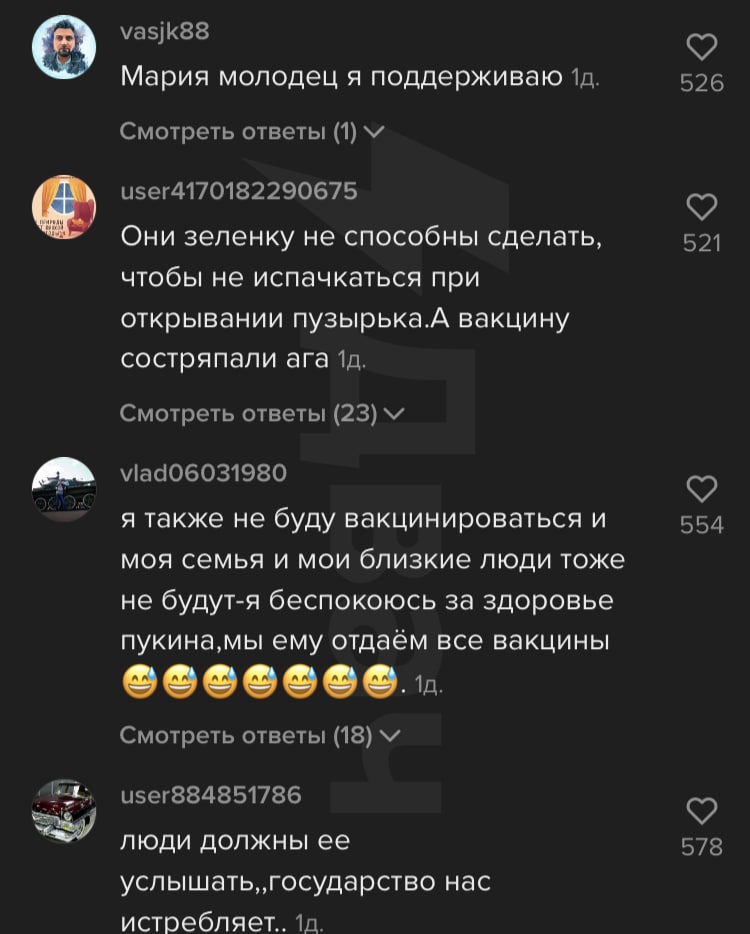Like vlad06031980's comment with heart
Screen dimensions: 750x934
point(702,489)
